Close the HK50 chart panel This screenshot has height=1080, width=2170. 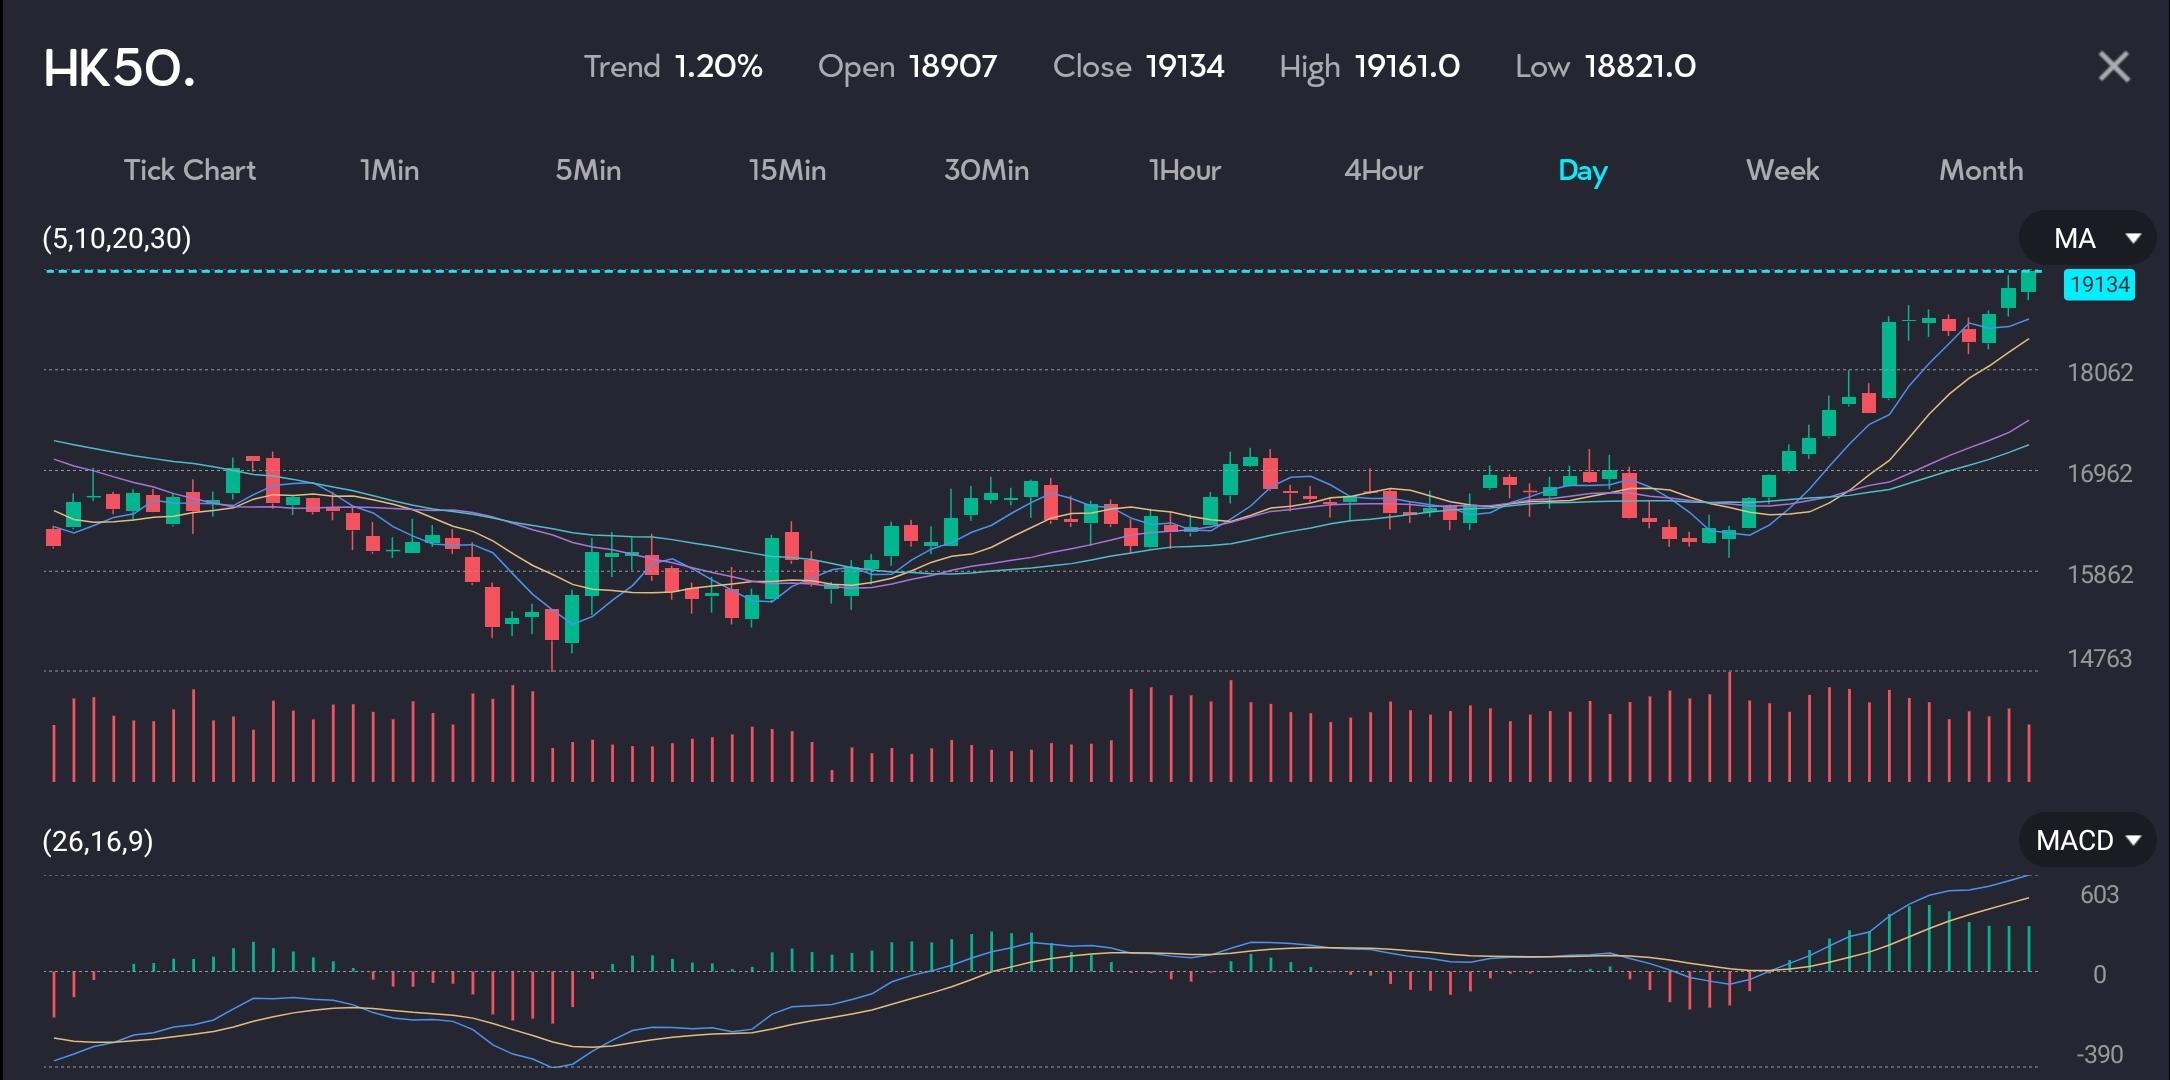[2113, 67]
